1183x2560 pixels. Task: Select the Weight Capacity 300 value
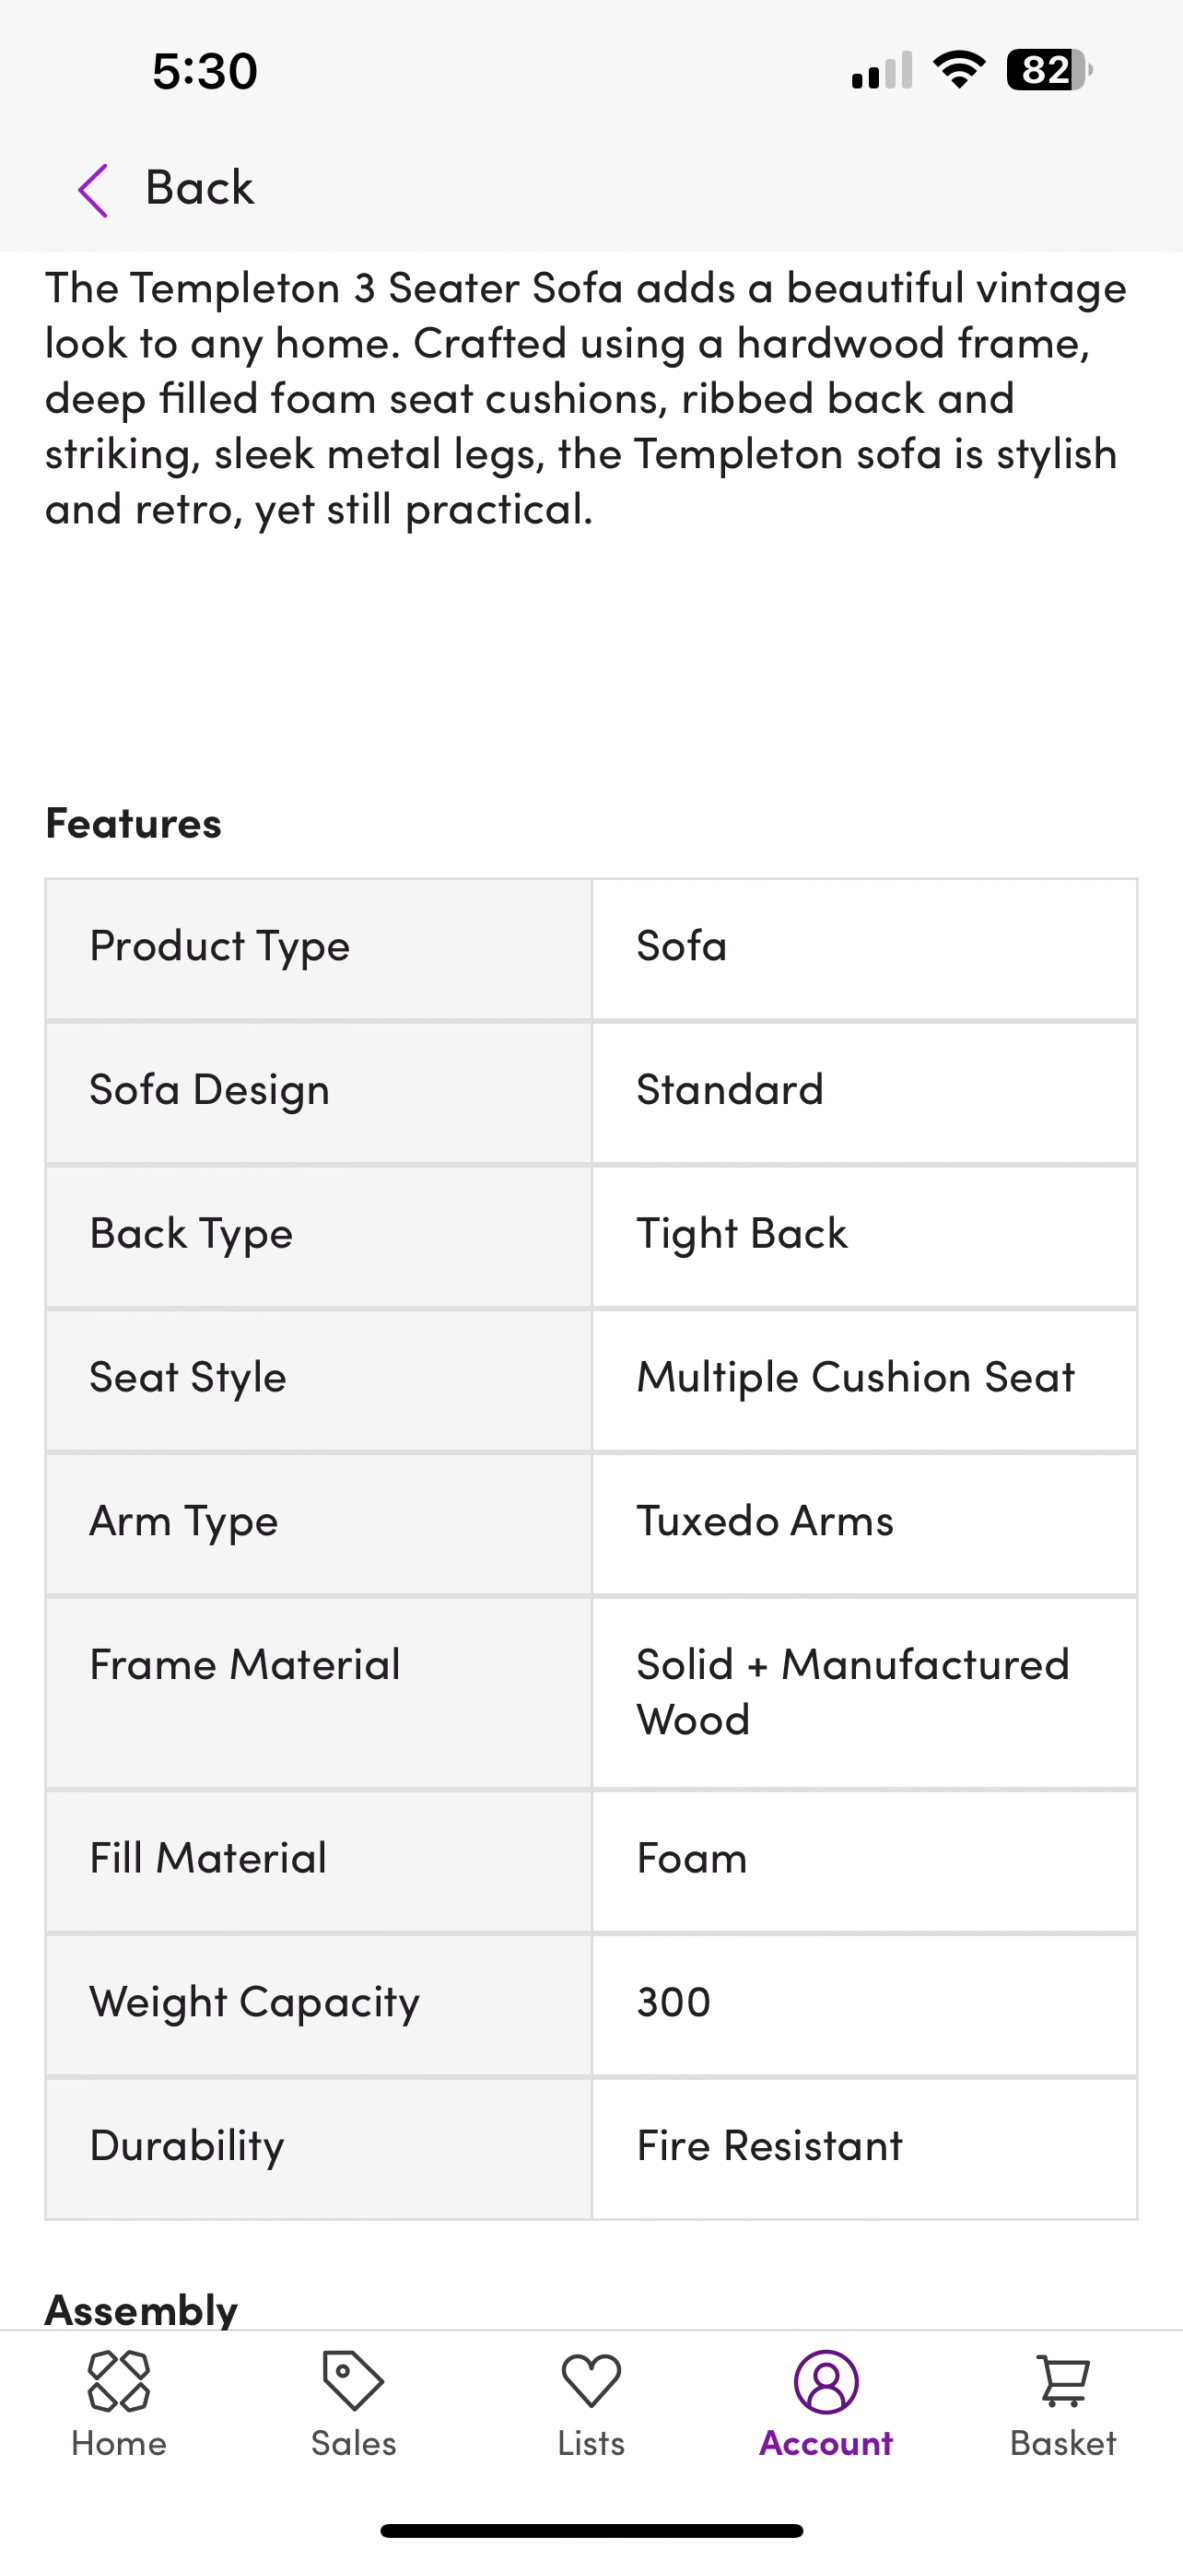click(x=674, y=2002)
